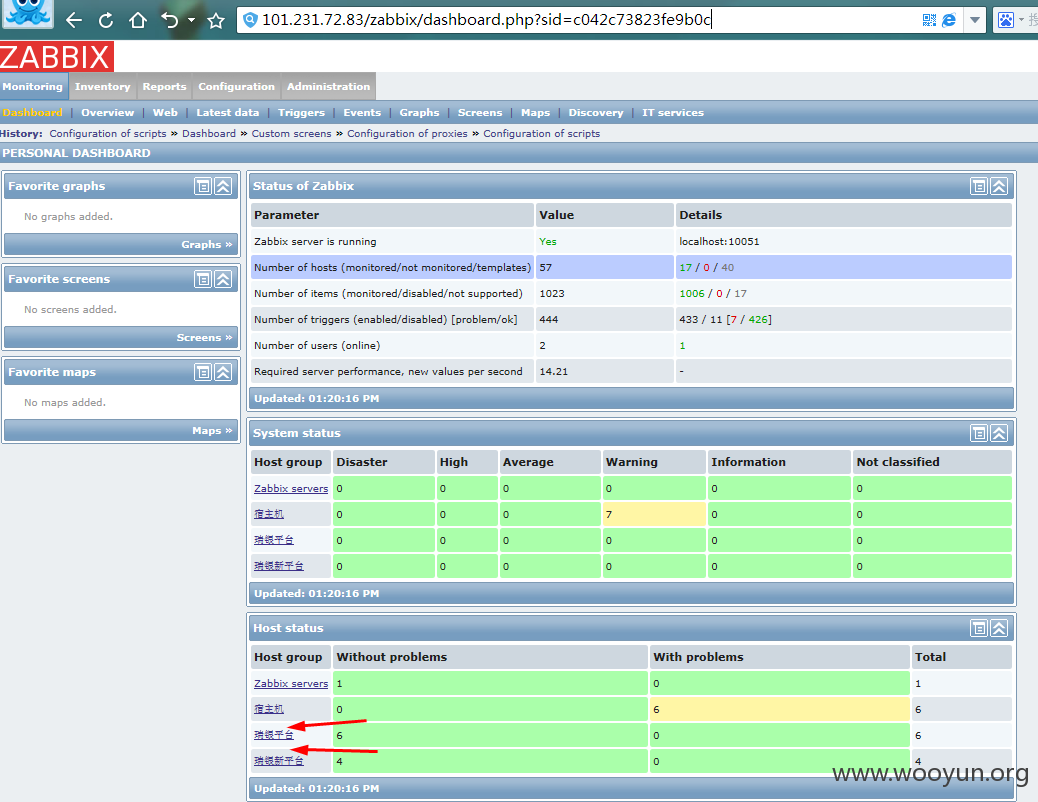Image resolution: width=1038 pixels, height=802 pixels.
Task: Collapse the Status of Zabbix widget
Action: coord(999,186)
